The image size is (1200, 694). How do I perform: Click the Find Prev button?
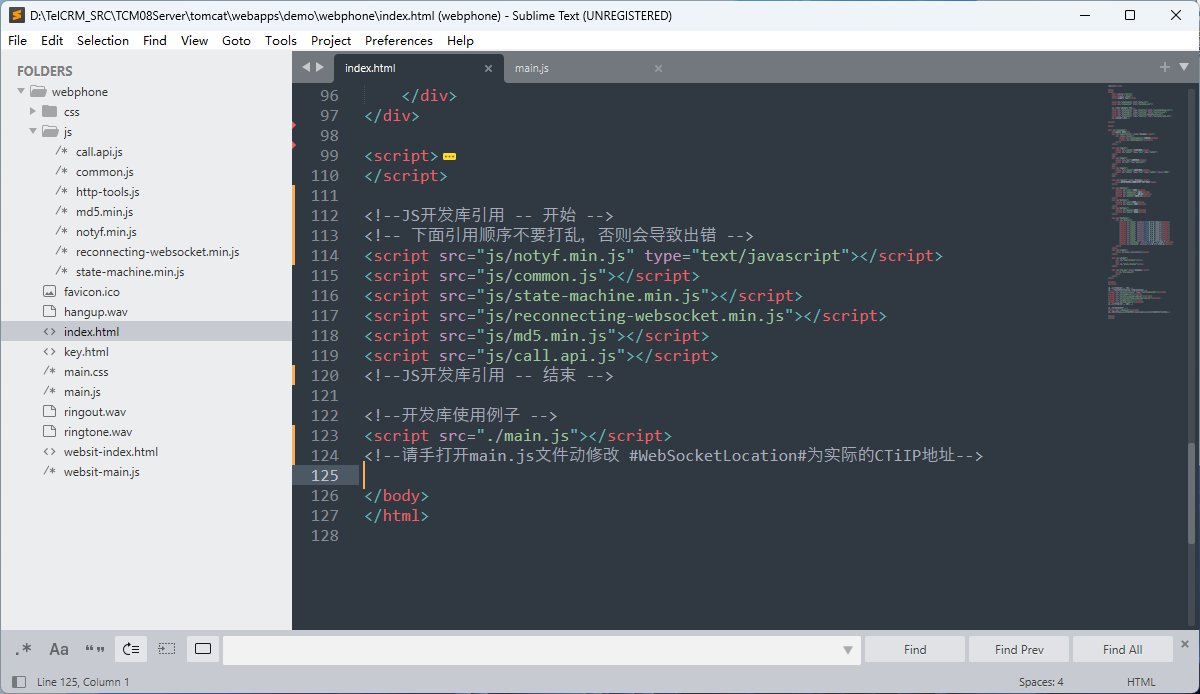pos(1018,649)
